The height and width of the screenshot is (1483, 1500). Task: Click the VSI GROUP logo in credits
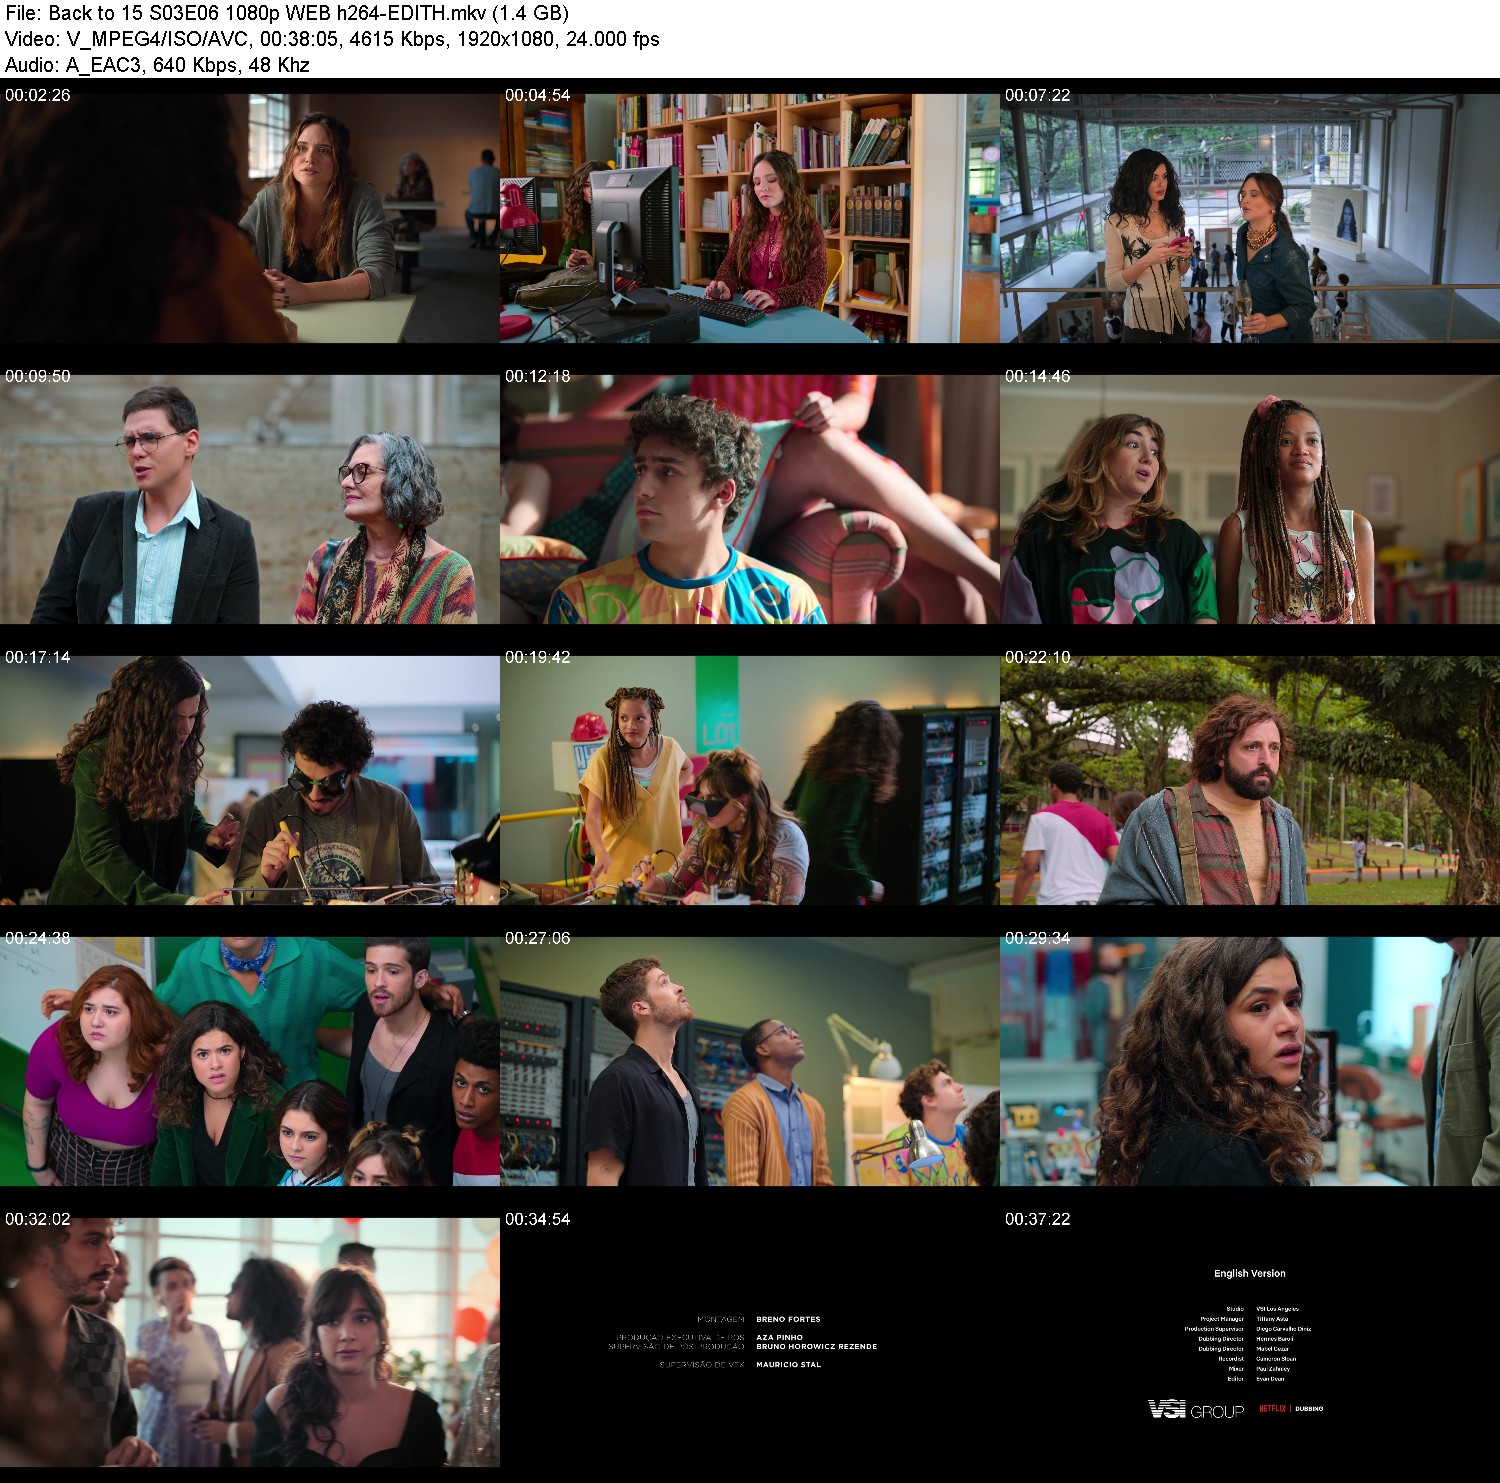(1196, 1410)
